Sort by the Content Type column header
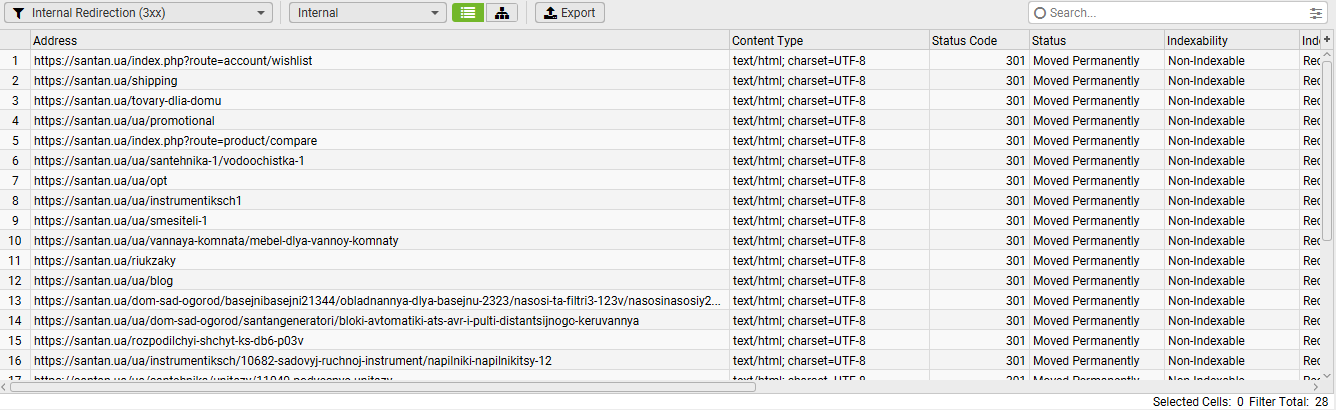This screenshot has height=410, width=1336. pyautogui.click(x=829, y=41)
